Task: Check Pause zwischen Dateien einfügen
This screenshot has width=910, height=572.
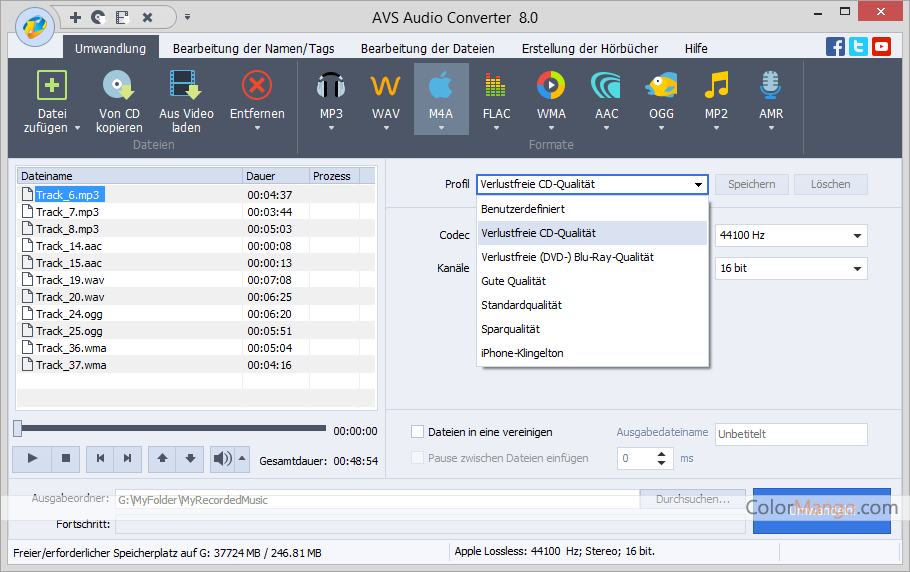Action: click(x=417, y=458)
